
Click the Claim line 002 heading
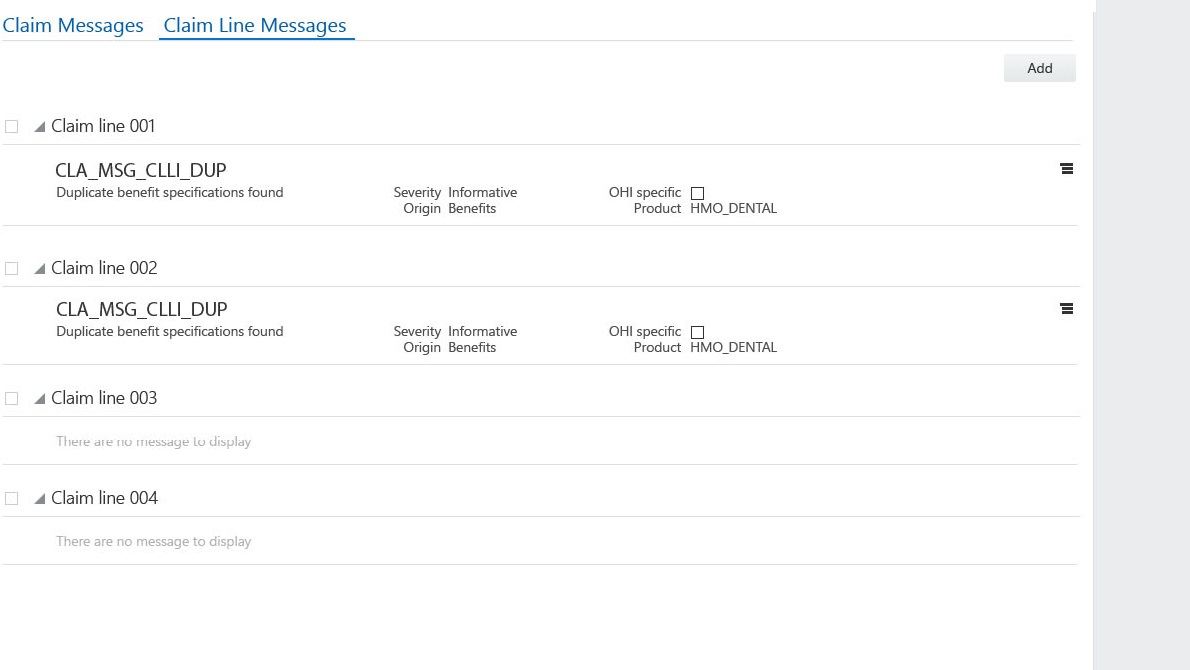104,268
